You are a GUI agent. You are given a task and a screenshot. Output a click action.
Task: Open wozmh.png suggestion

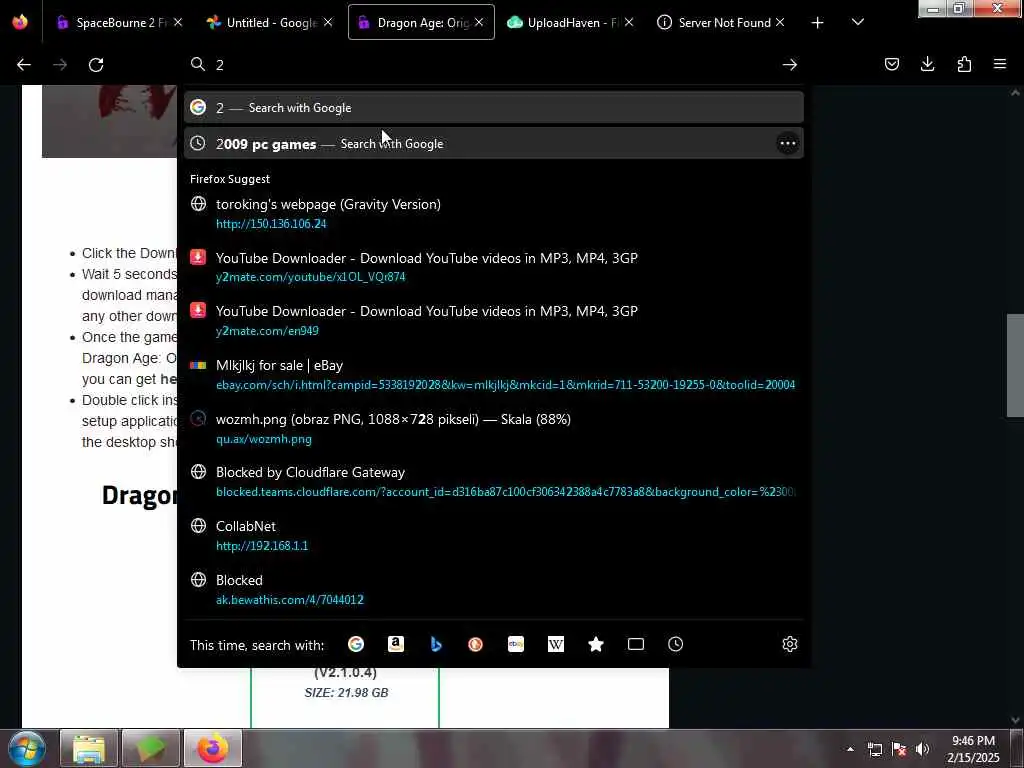click(493, 428)
